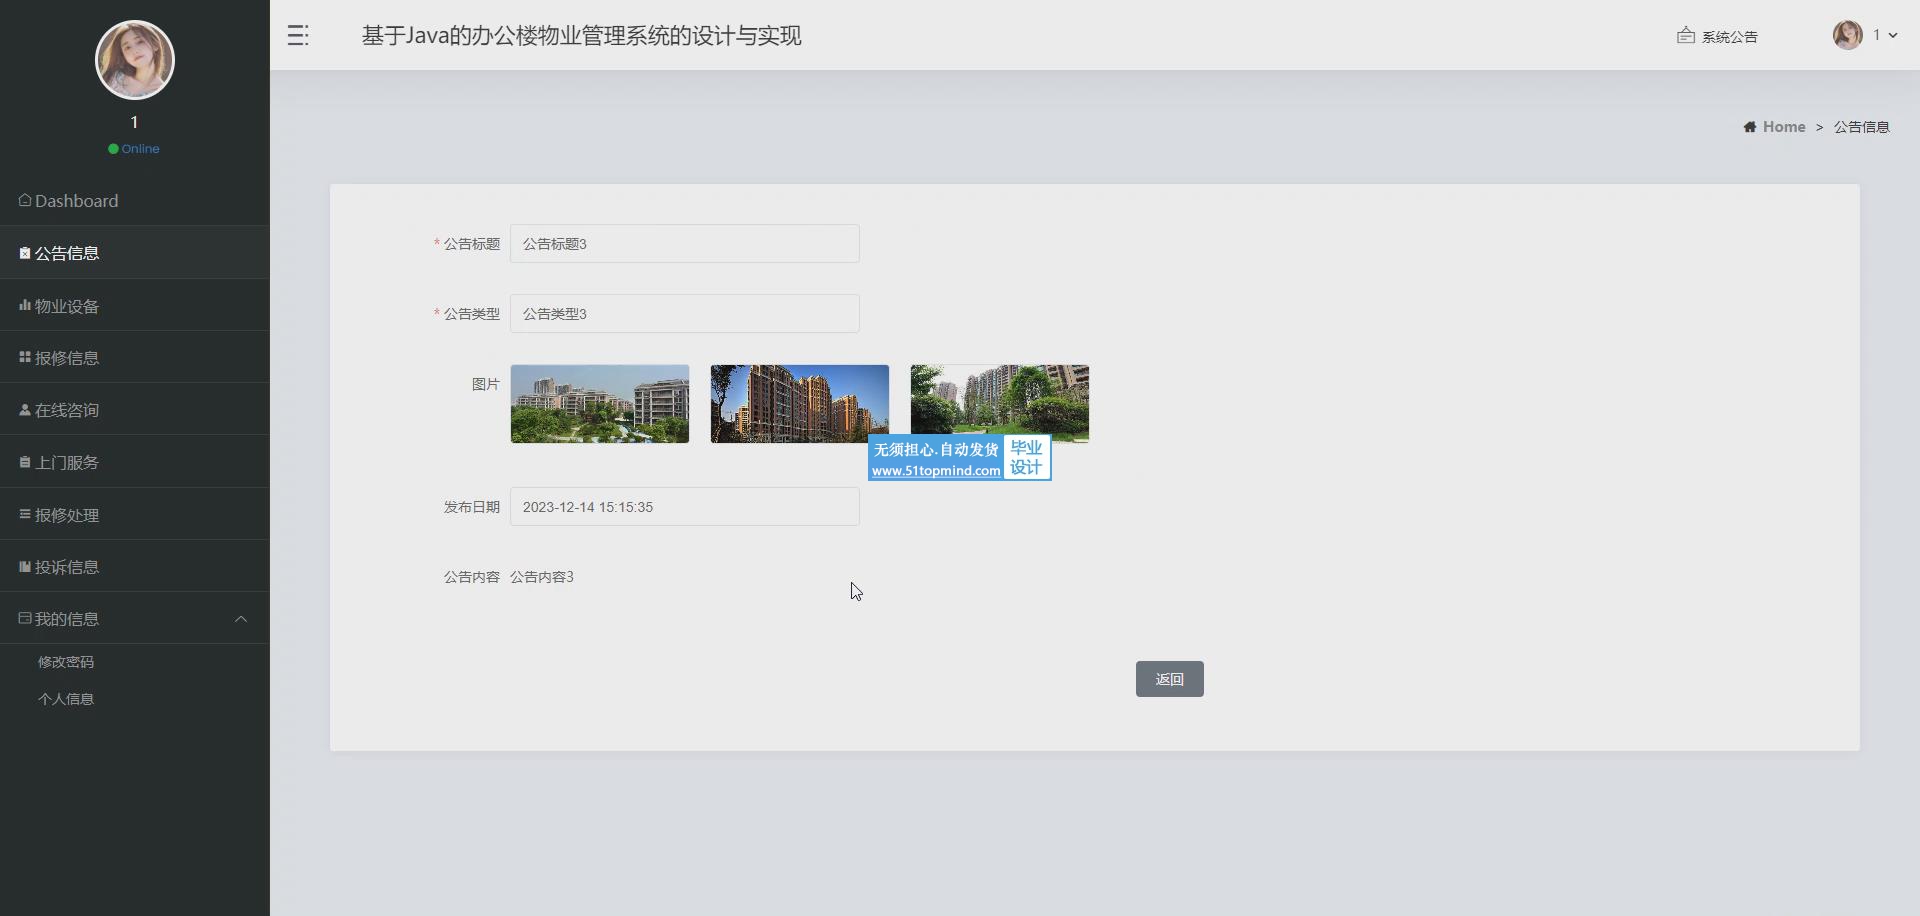The width and height of the screenshot is (1920, 916).
Task: Click the Home breadcrumb link
Action: [x=1784, y=127]
